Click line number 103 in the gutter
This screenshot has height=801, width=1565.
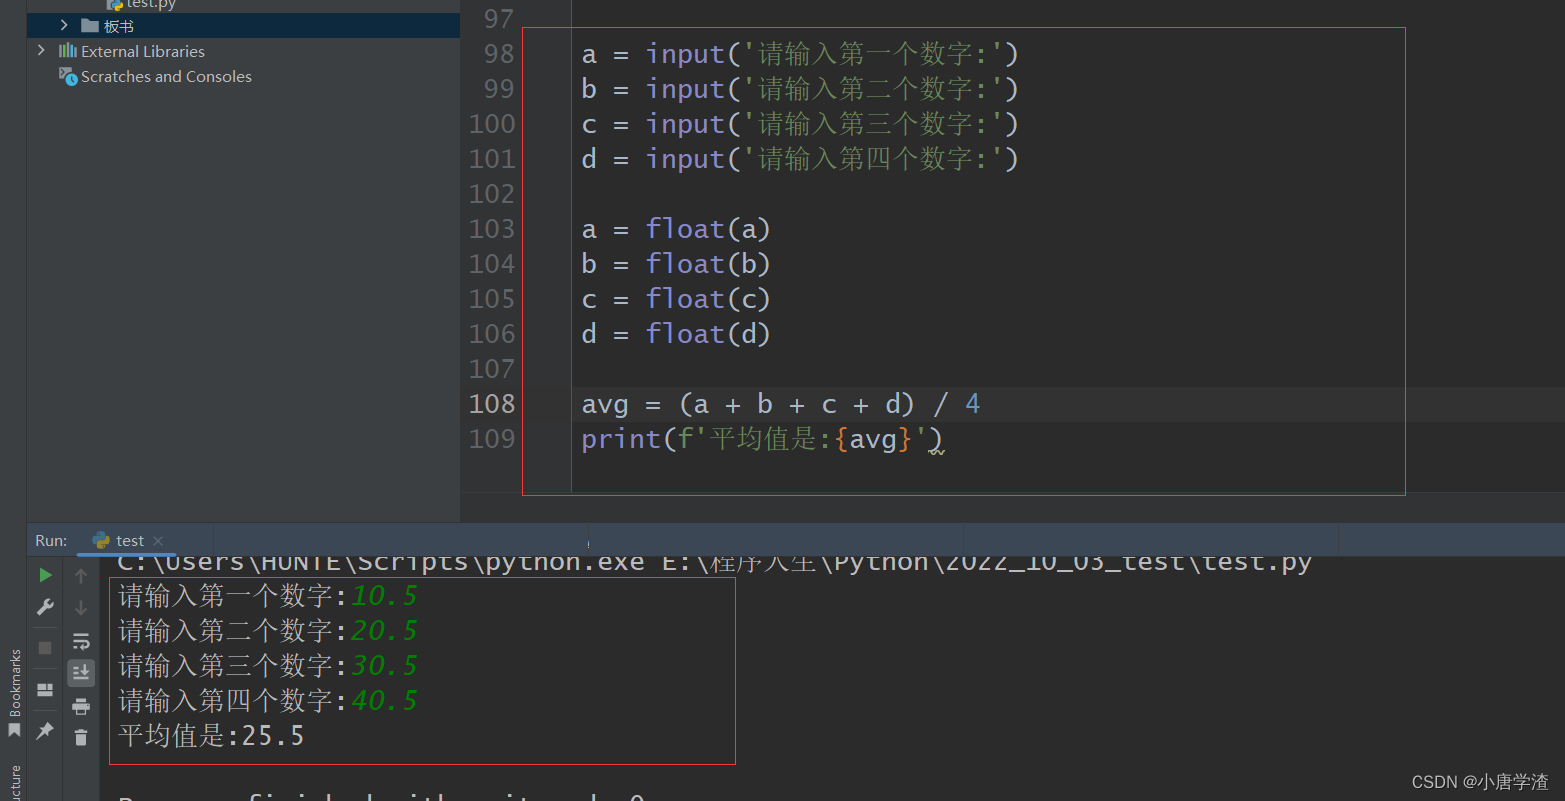pyautogui.click(x=492, y=229)
